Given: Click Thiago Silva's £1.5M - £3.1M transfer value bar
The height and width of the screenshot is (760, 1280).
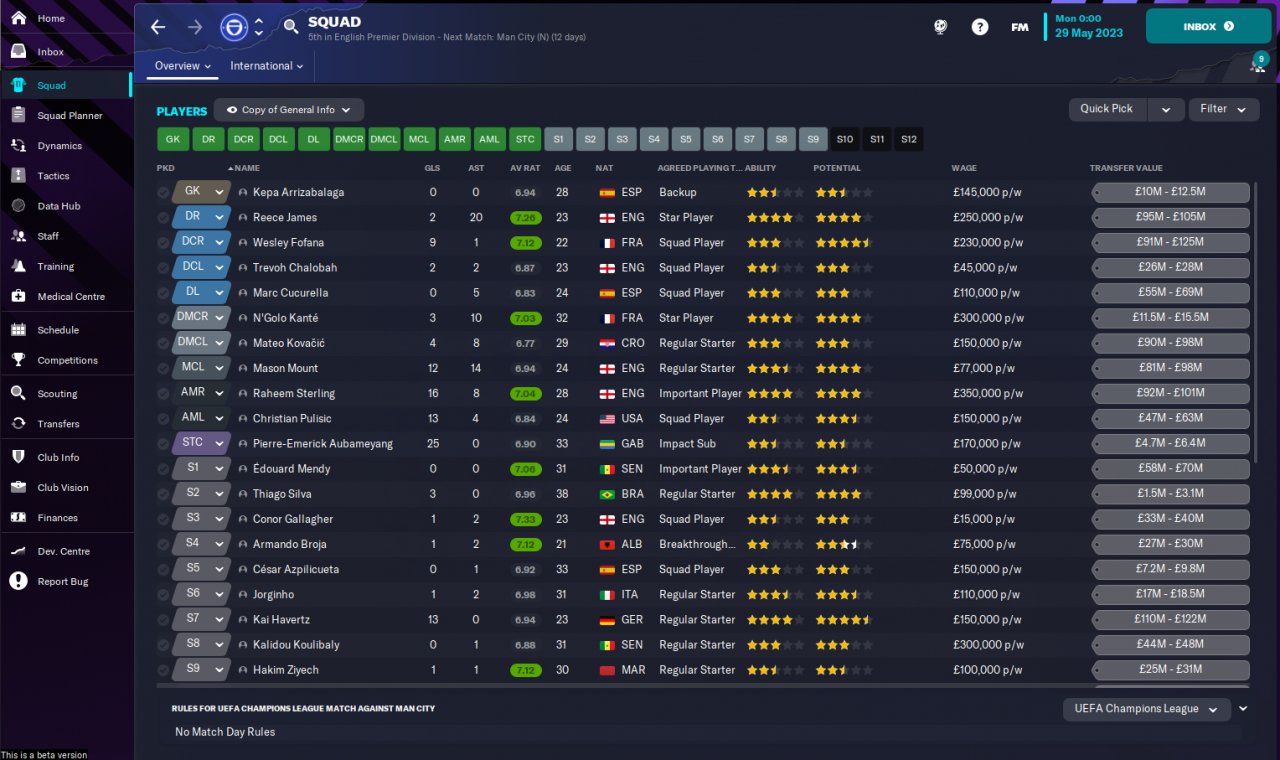Looking at the screenshot, I should click(1170, 494).
